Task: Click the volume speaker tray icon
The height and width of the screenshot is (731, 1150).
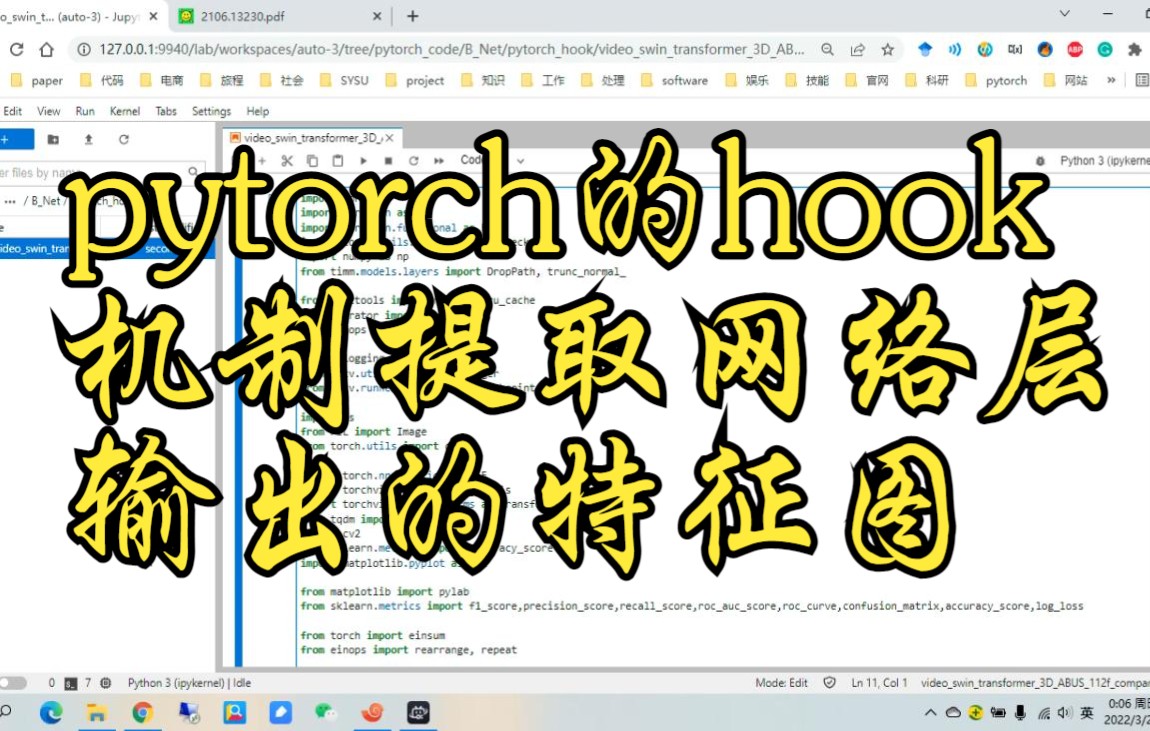Action: [x=1065, y=712]
